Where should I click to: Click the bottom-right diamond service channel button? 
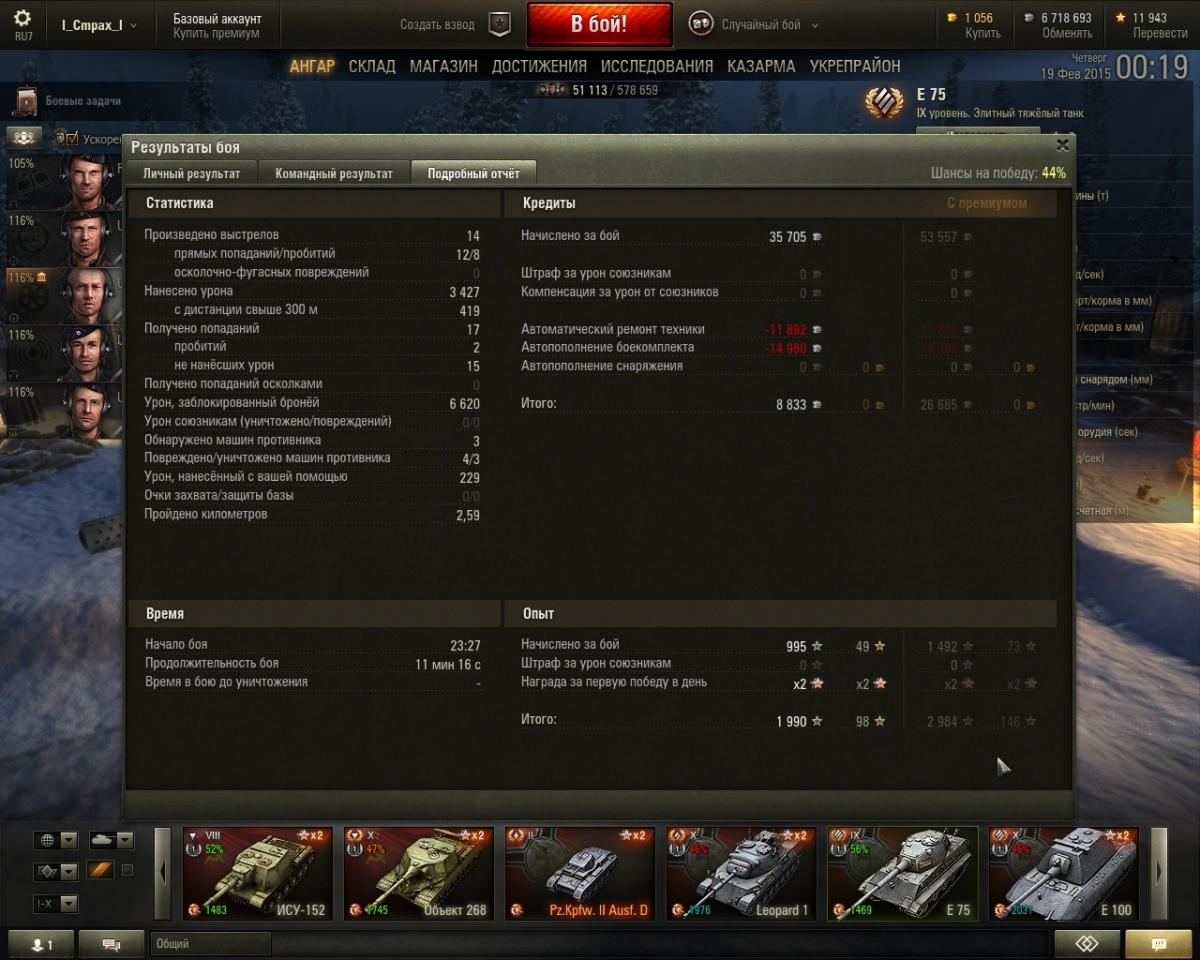click(1087, 944)
